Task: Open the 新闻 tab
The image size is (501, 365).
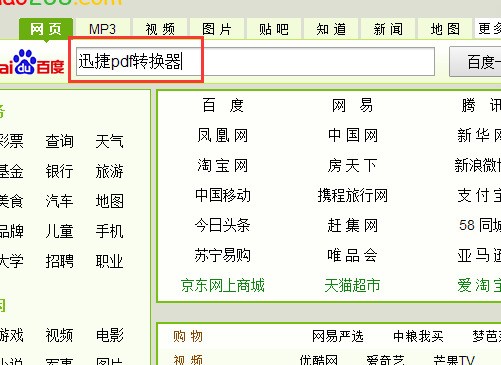Action: 388,29
